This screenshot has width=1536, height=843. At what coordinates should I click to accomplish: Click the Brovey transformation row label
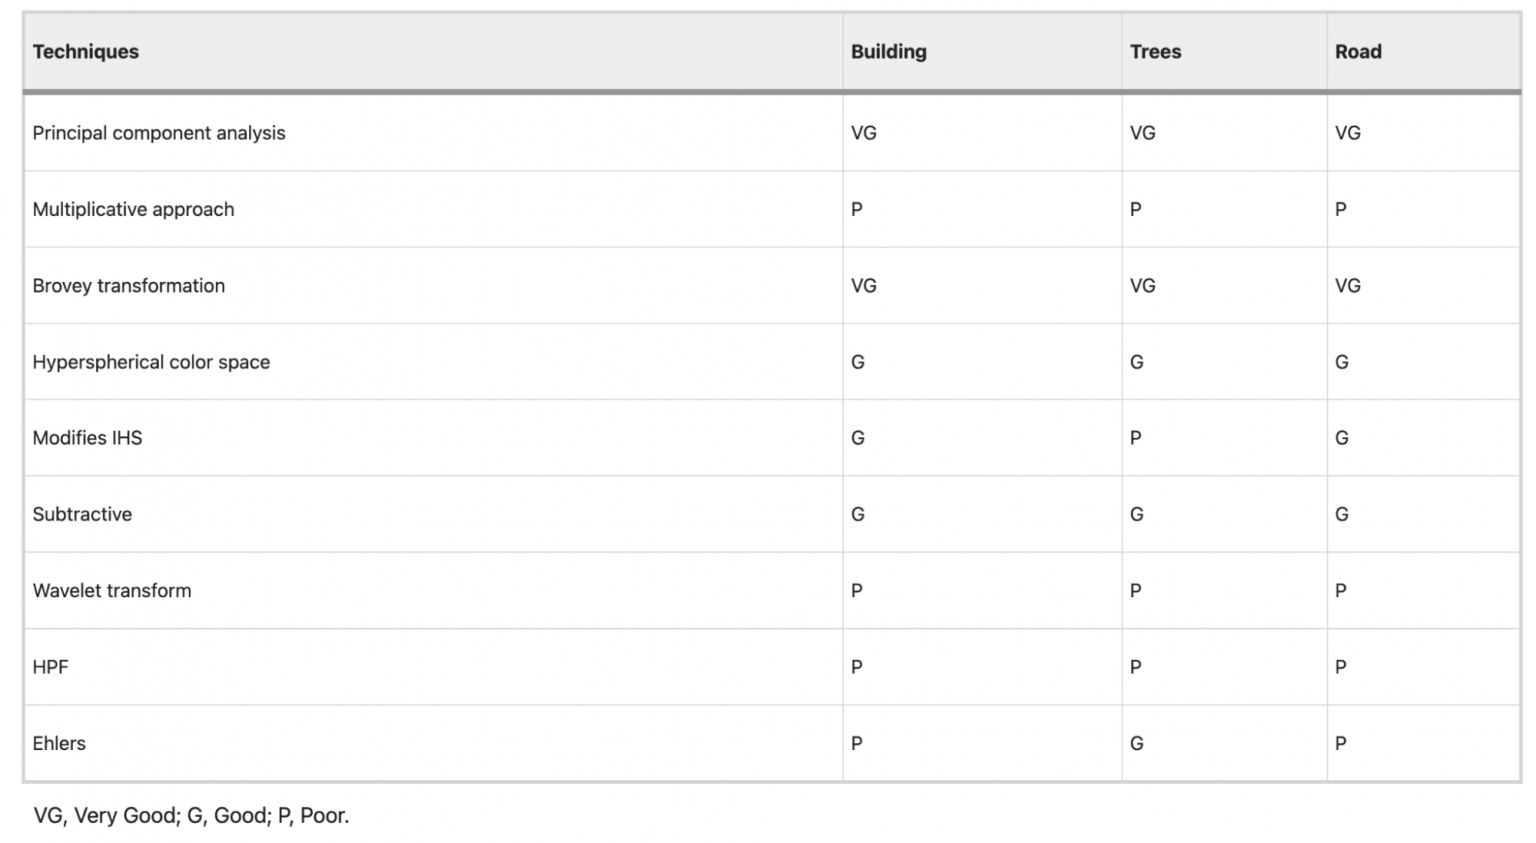click(x=129, y=286)
